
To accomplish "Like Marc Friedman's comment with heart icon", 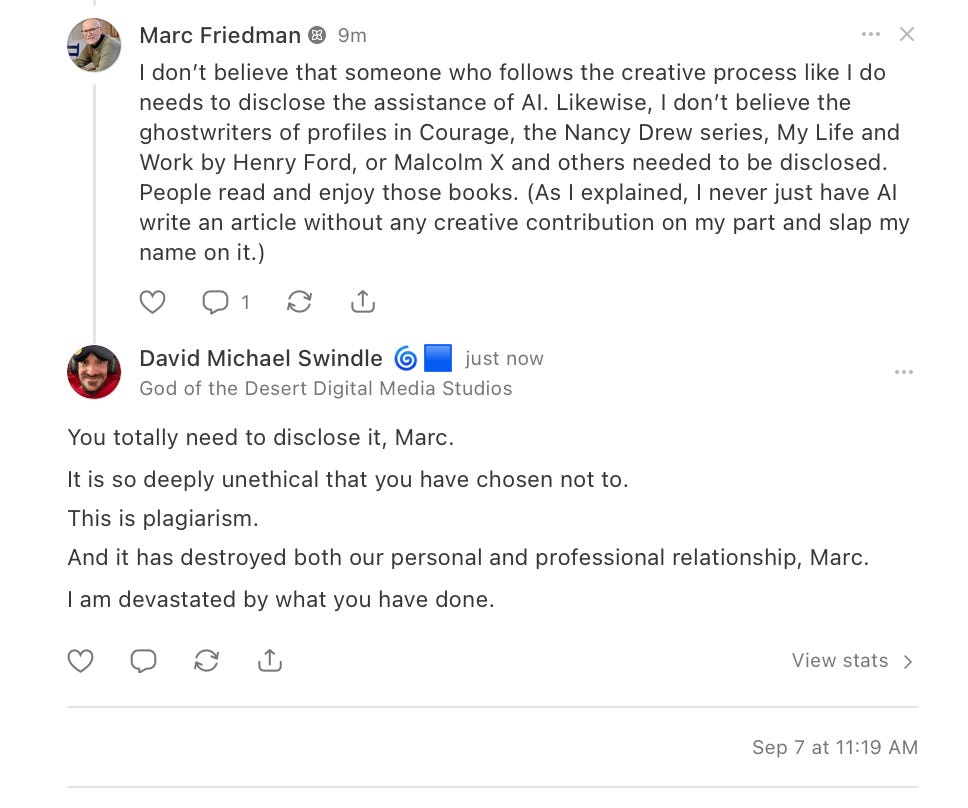I will pos(152,302).
